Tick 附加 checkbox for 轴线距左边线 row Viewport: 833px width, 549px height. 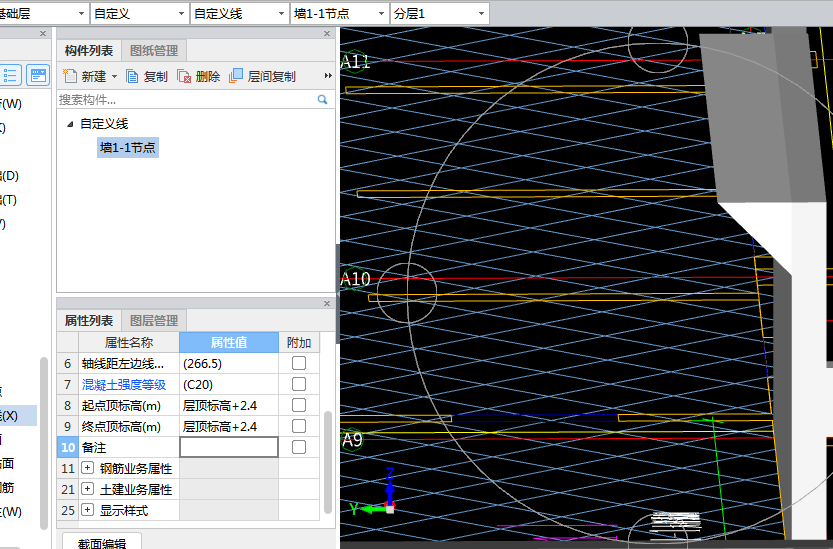(299, 363)
